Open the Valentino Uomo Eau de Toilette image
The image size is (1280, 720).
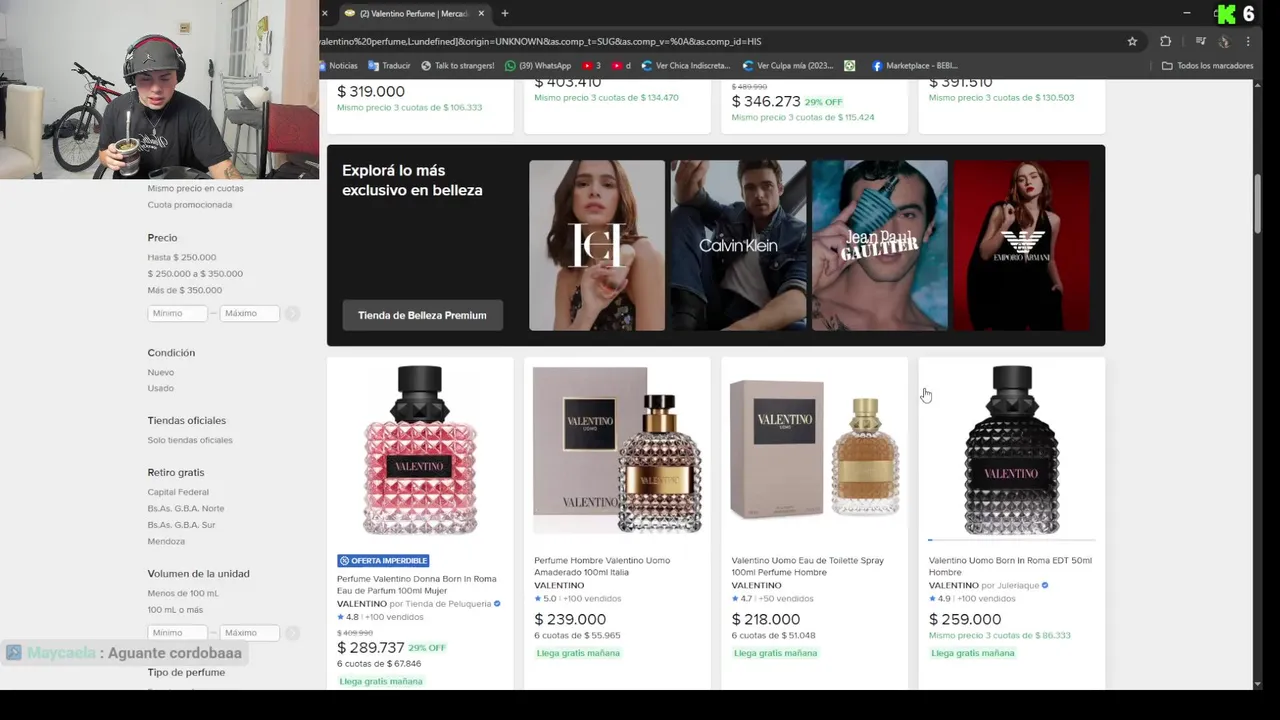click(814, 450)
